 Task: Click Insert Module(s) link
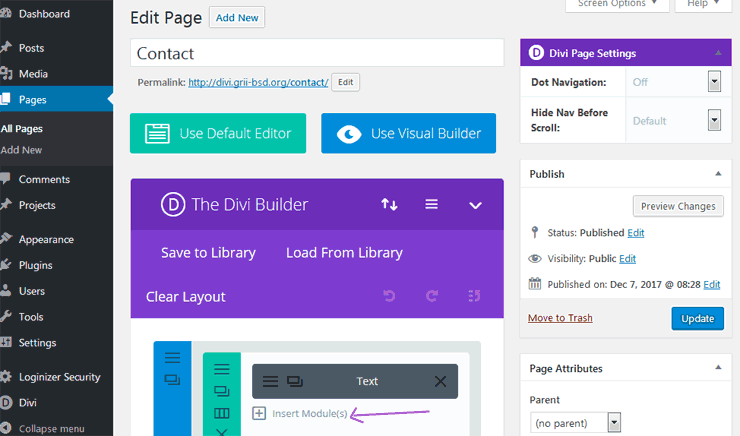click(310, 413)
